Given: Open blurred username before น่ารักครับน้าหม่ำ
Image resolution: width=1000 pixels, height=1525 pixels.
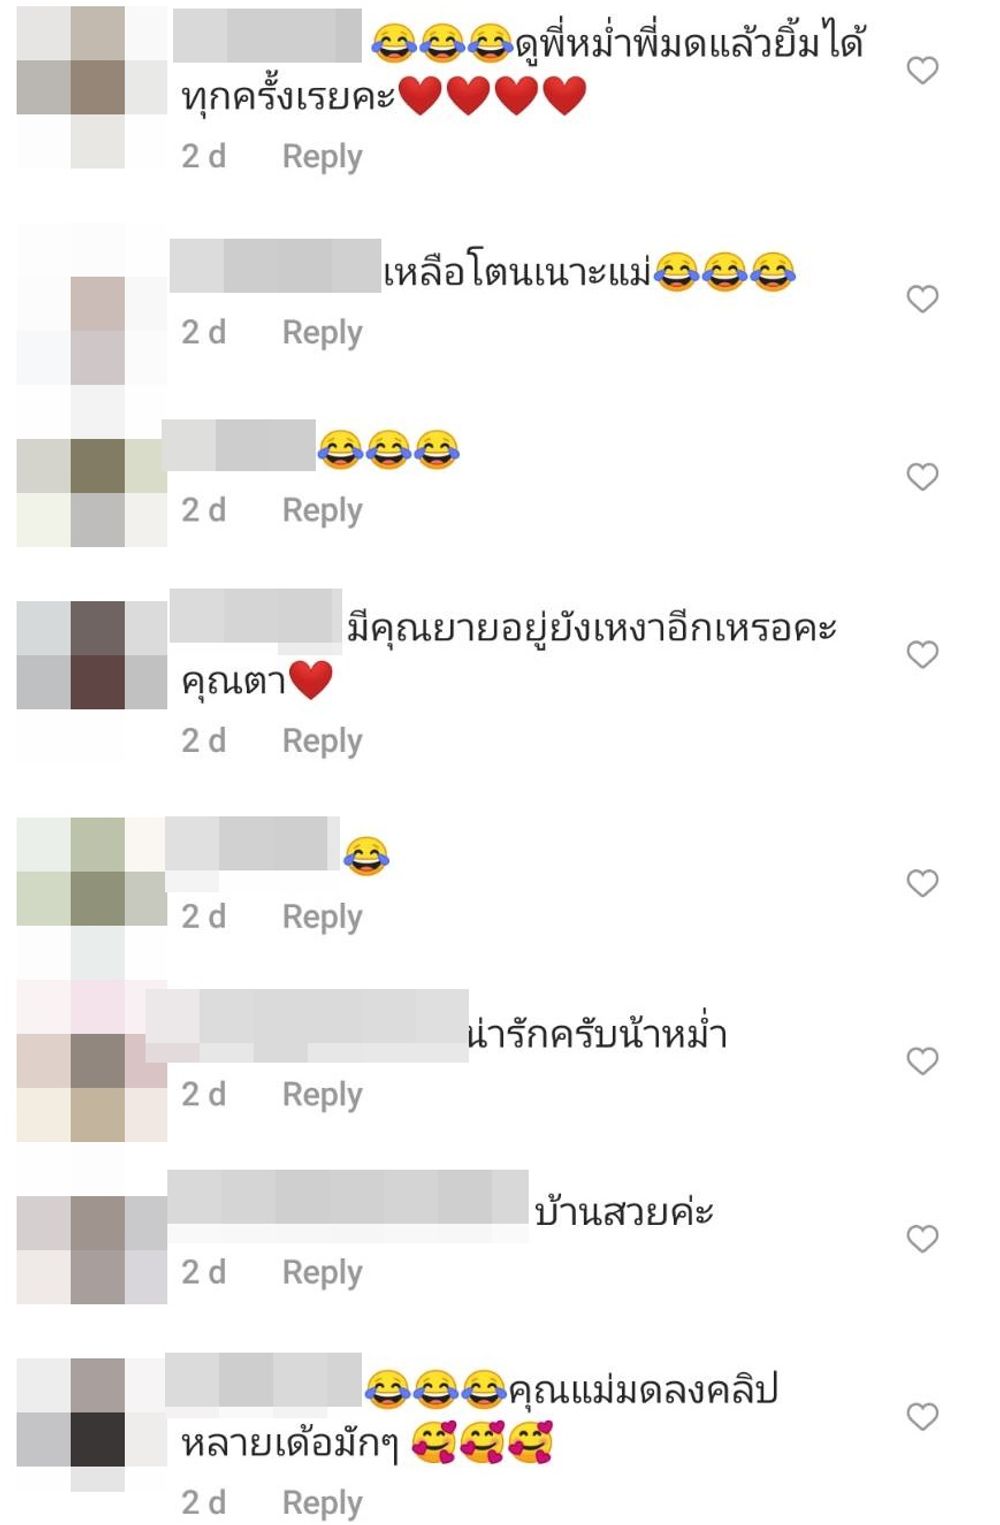Looking at the screenshot, I should (x=307, y=1025).
